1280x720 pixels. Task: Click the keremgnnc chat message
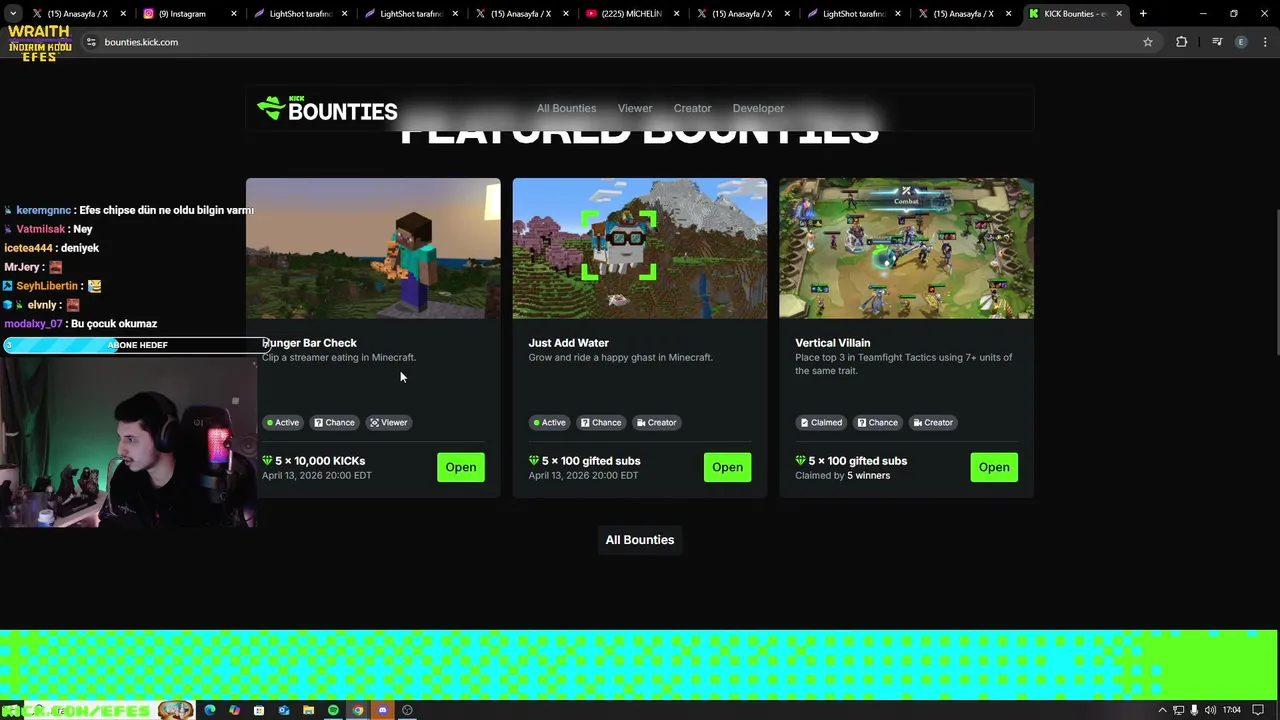pyautogui.click(x=129, y=210)
